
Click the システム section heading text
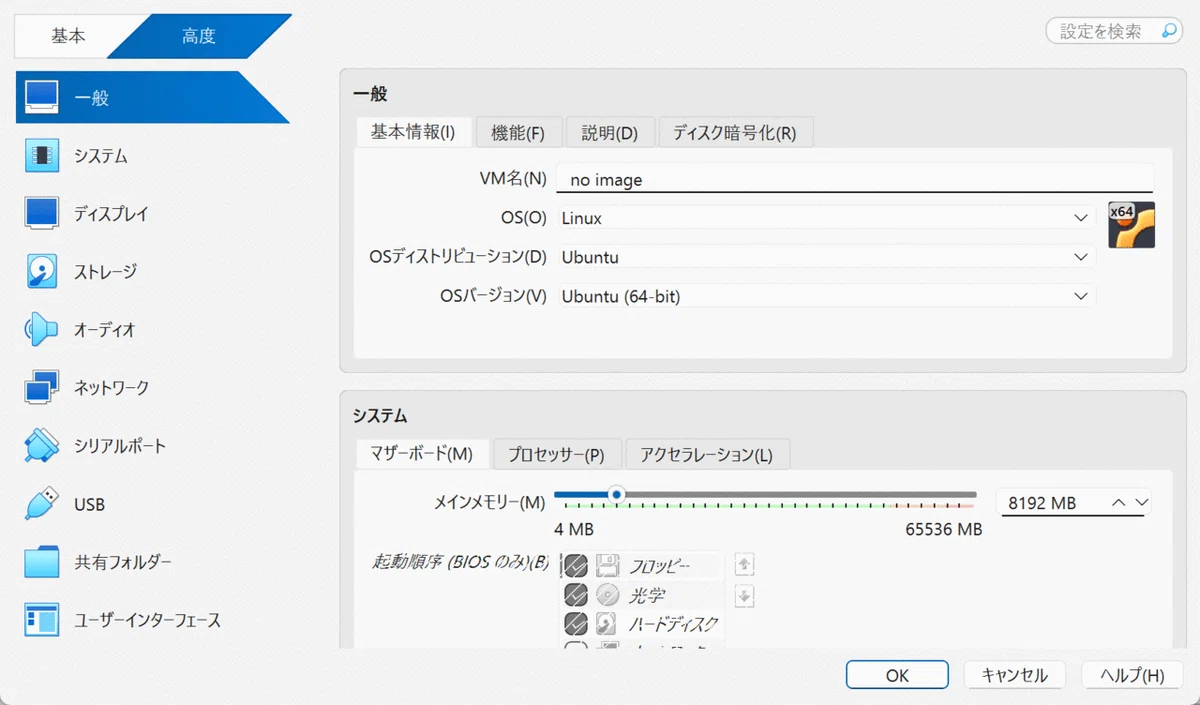coord(380,415)
